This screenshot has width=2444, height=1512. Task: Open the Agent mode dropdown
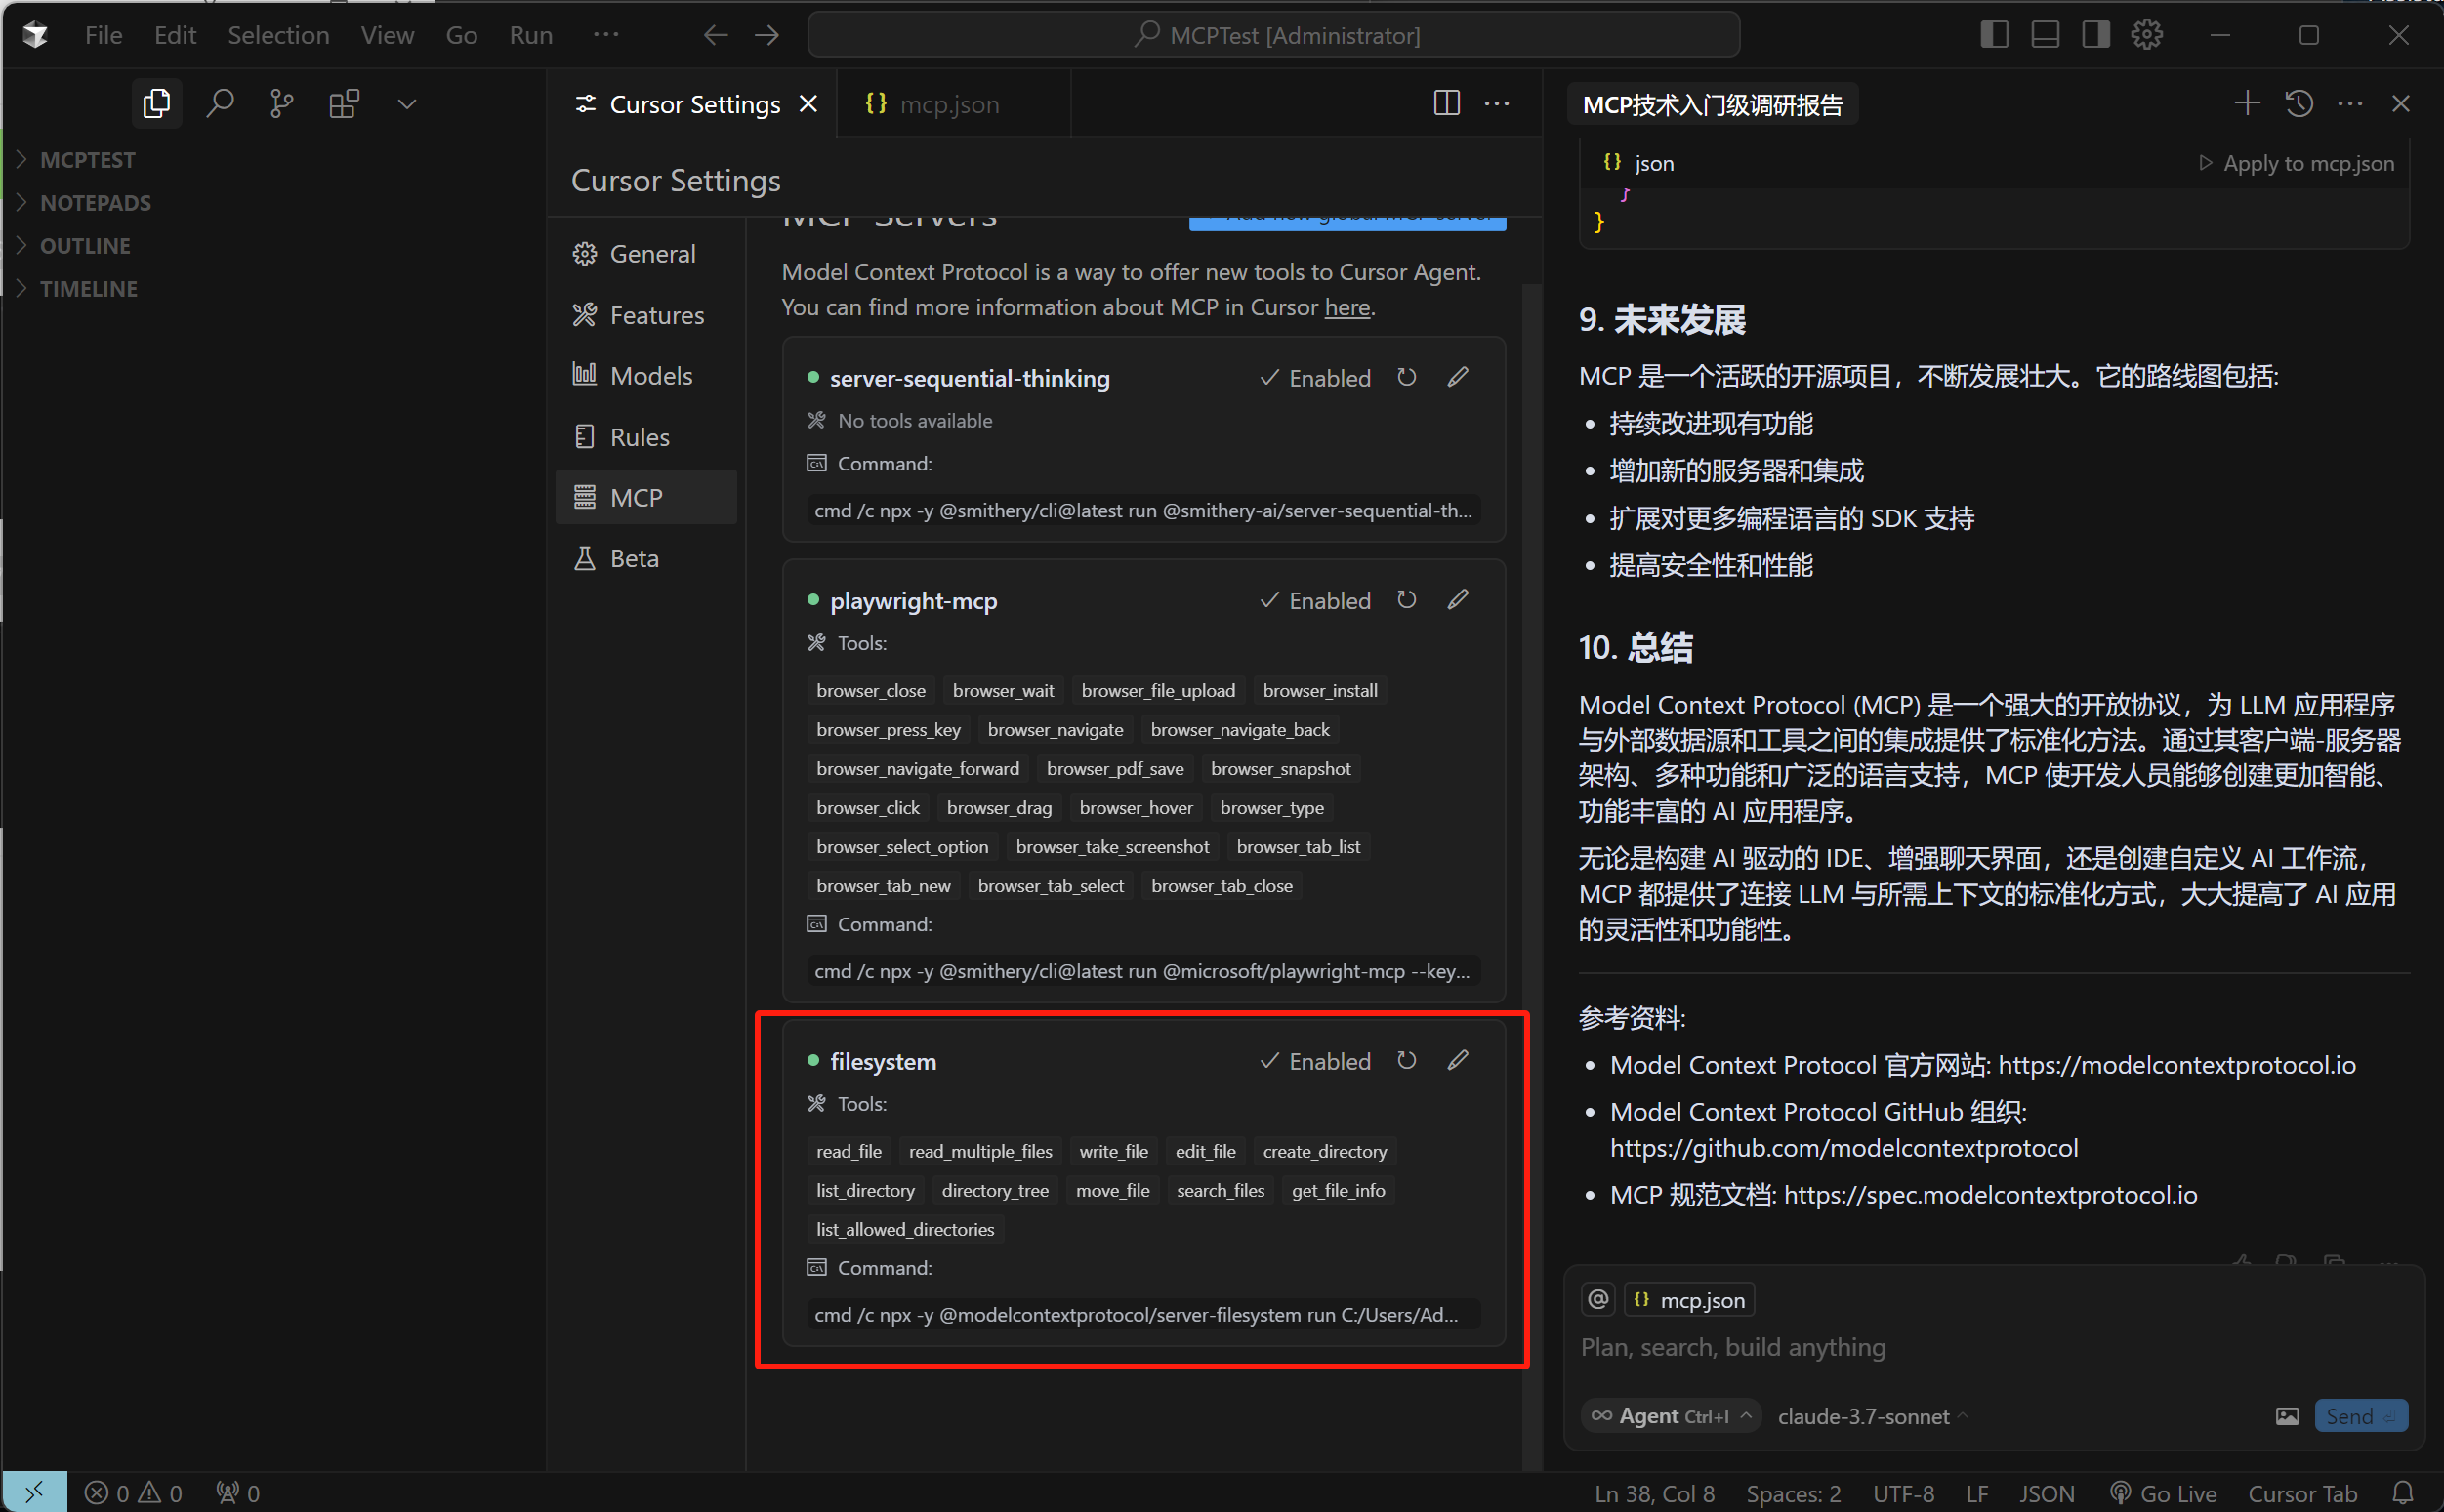1671,1416
